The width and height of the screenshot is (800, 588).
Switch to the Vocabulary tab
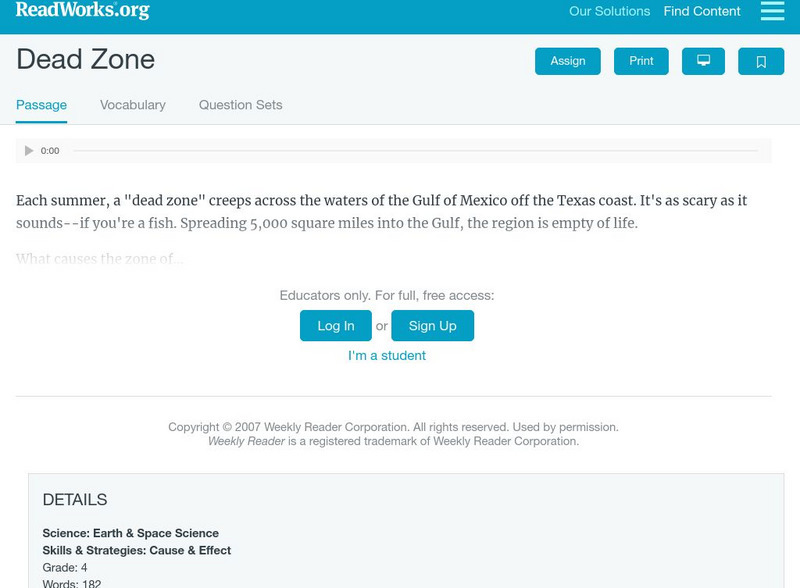point(132,104)
